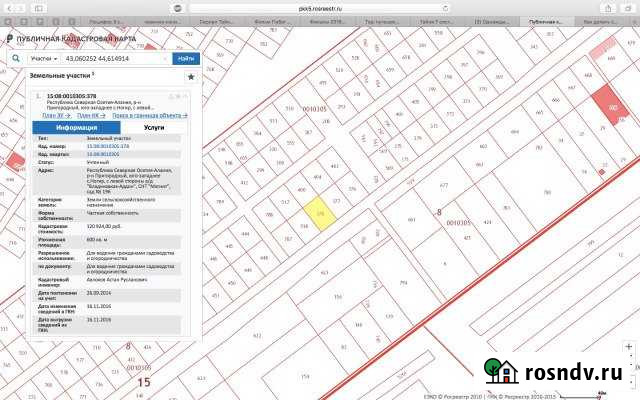640x400 pixels.
Task: Switch to the Услуги tab
Action: [154, 128]
